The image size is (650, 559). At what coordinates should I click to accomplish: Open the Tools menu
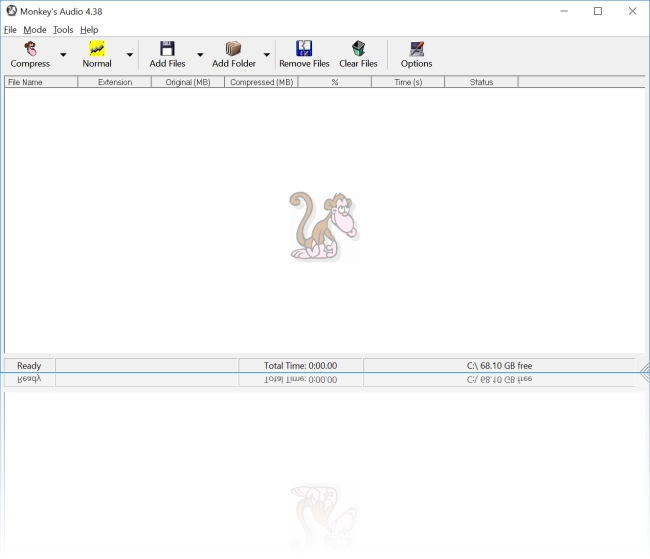click(x=63, y=30)
